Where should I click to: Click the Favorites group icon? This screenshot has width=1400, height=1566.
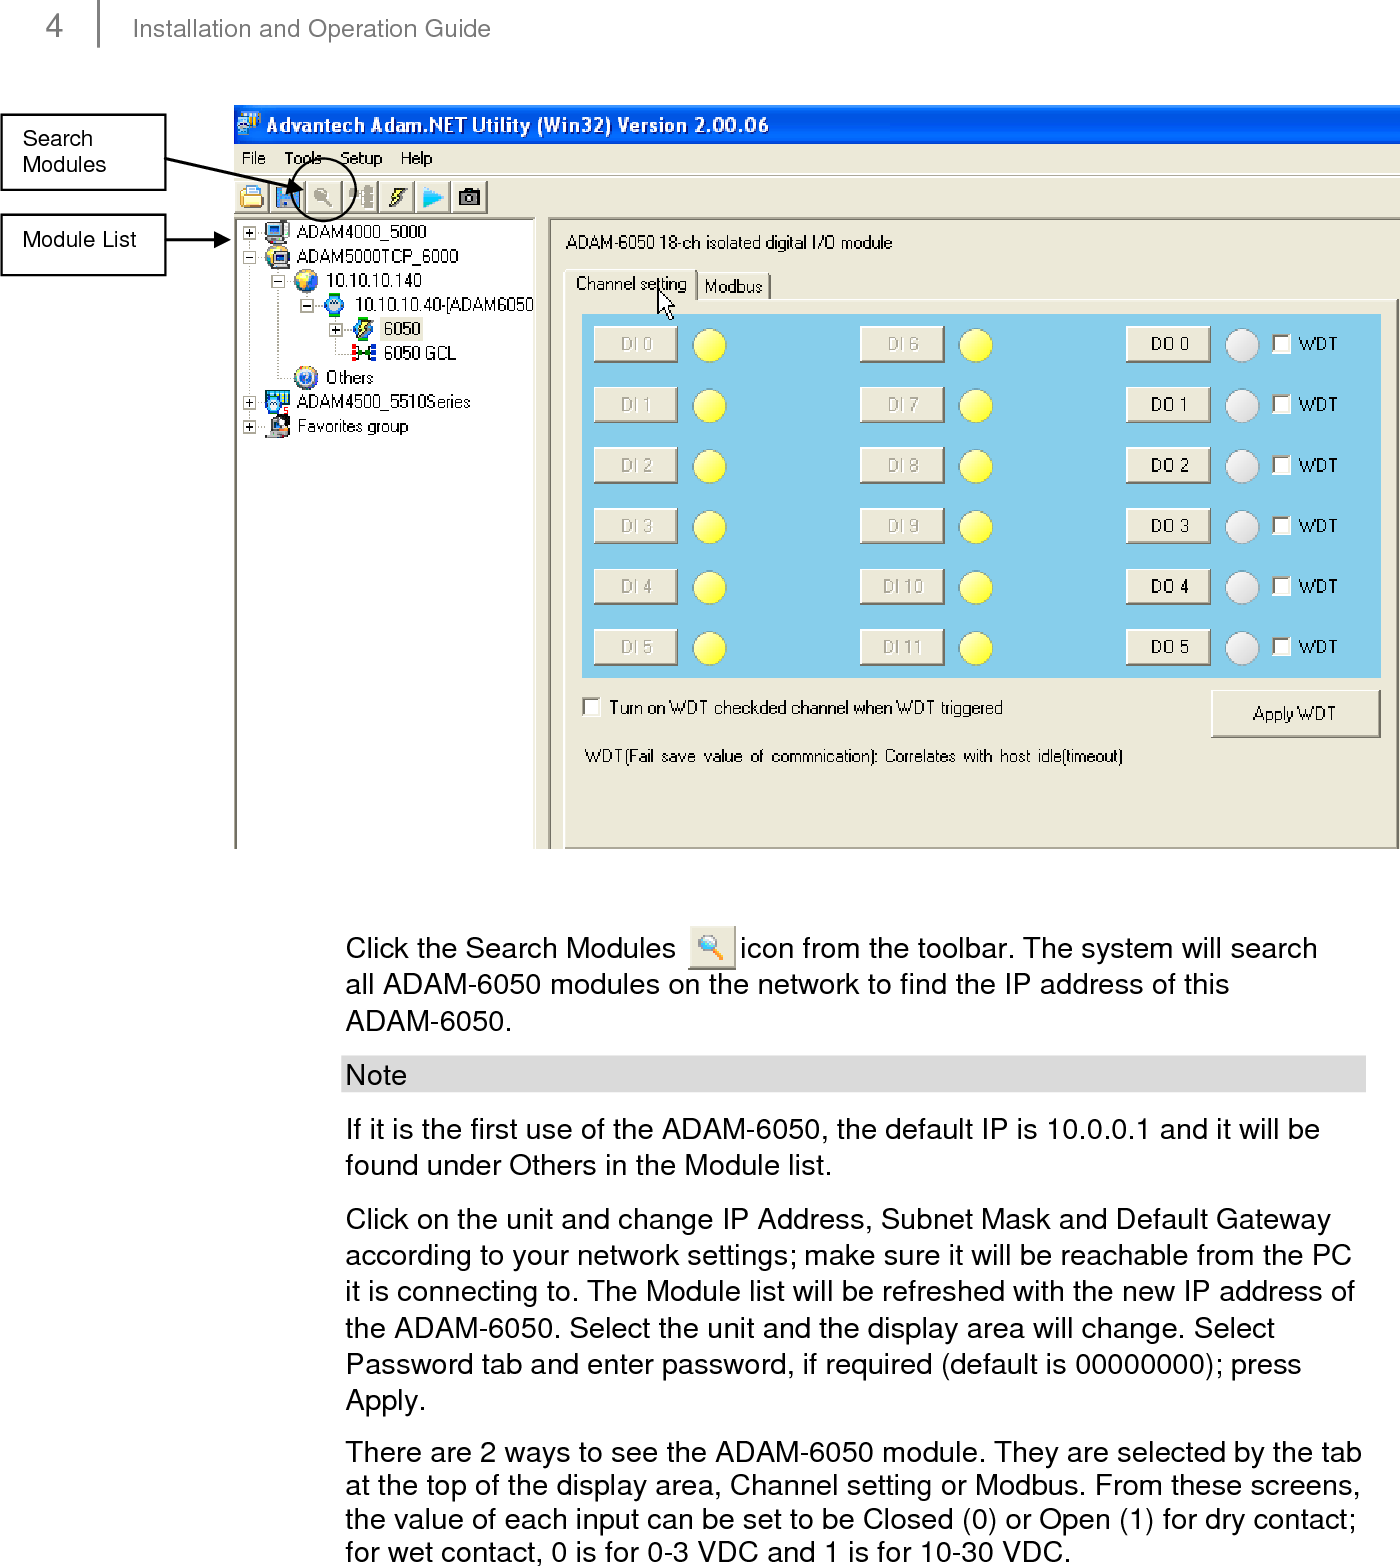pos(279,426)
